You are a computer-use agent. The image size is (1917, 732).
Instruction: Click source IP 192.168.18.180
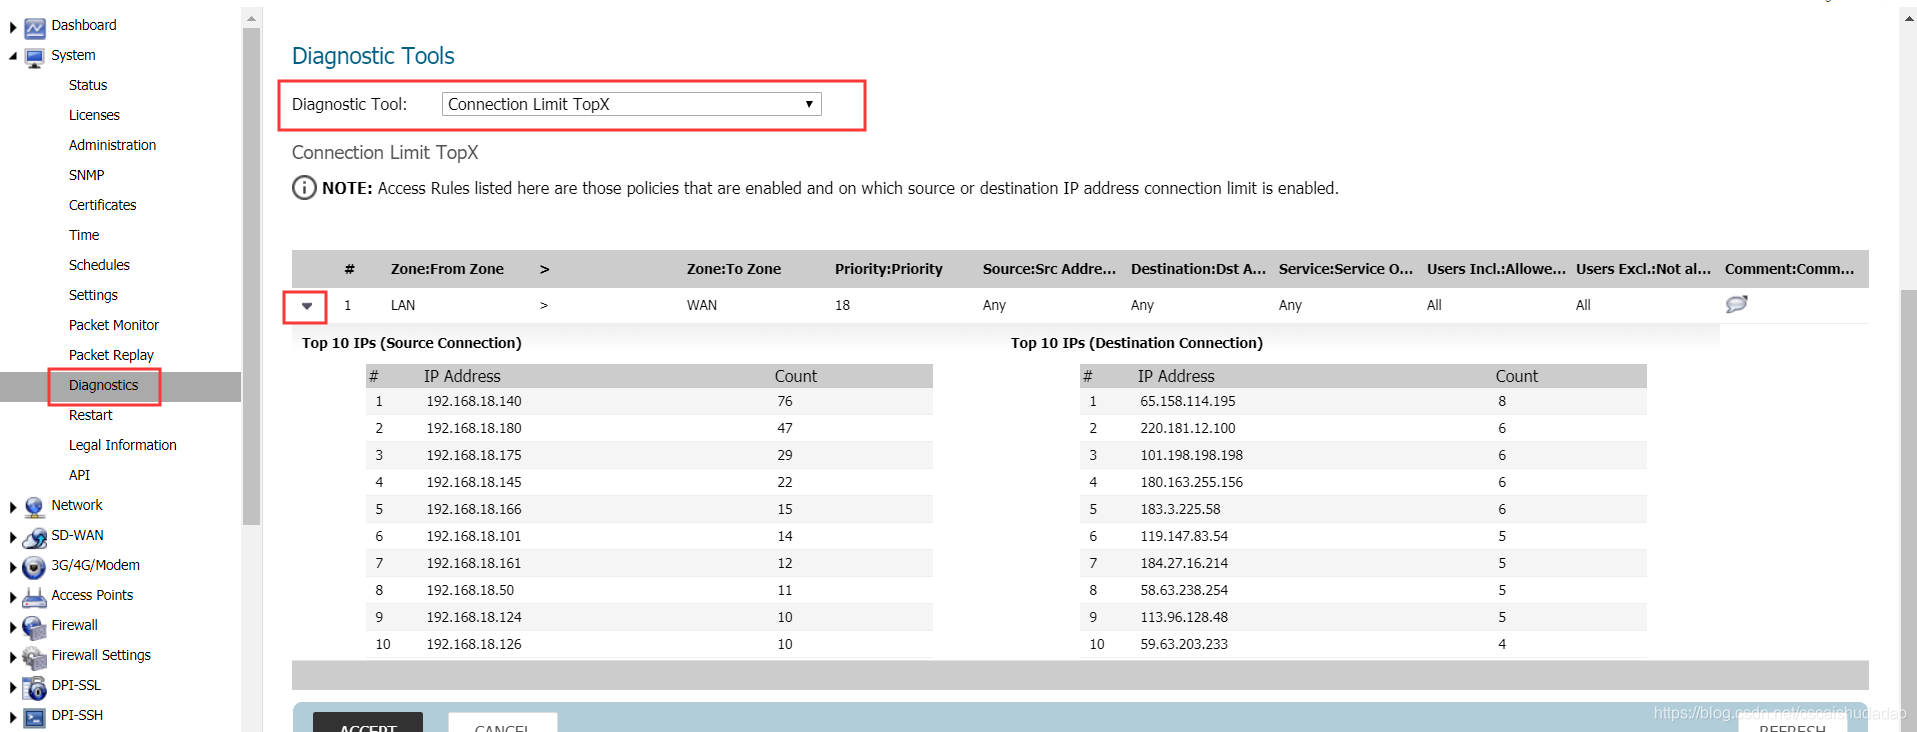coord(474,428)
